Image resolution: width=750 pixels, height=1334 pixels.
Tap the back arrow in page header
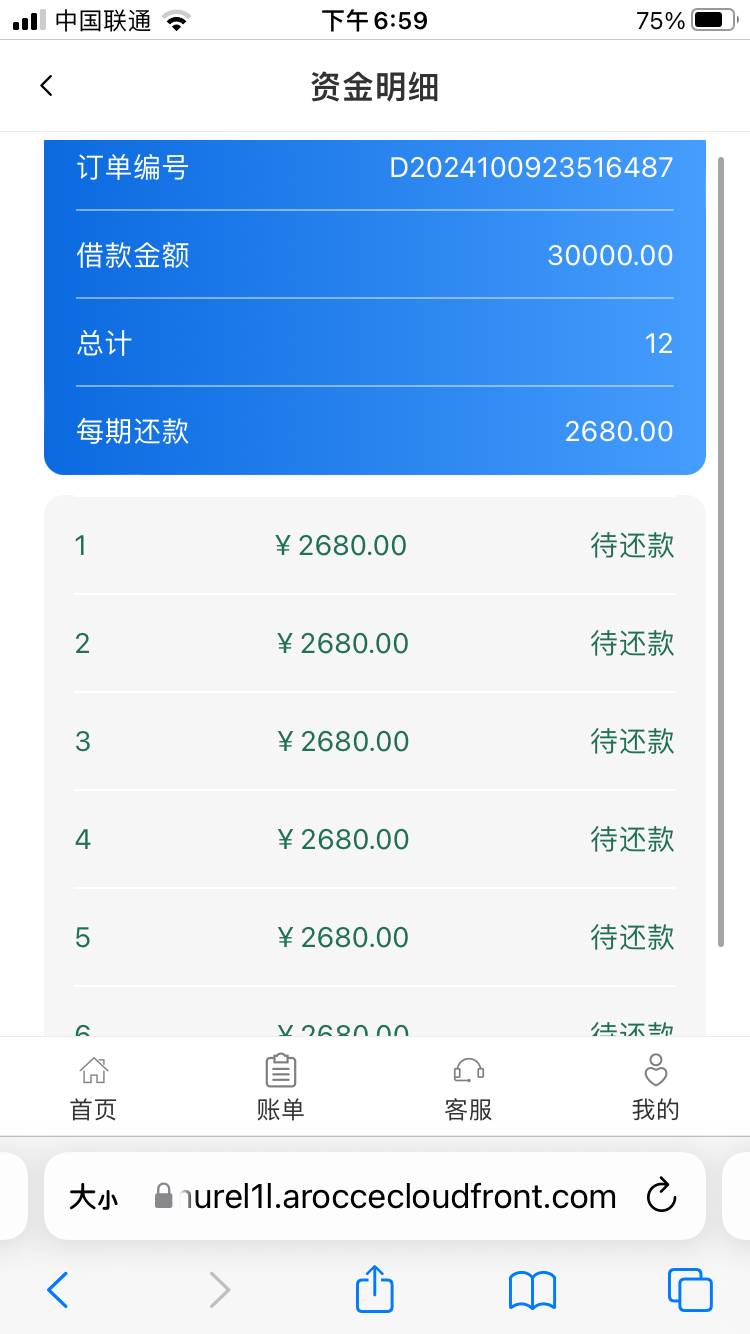coord(46,86)
